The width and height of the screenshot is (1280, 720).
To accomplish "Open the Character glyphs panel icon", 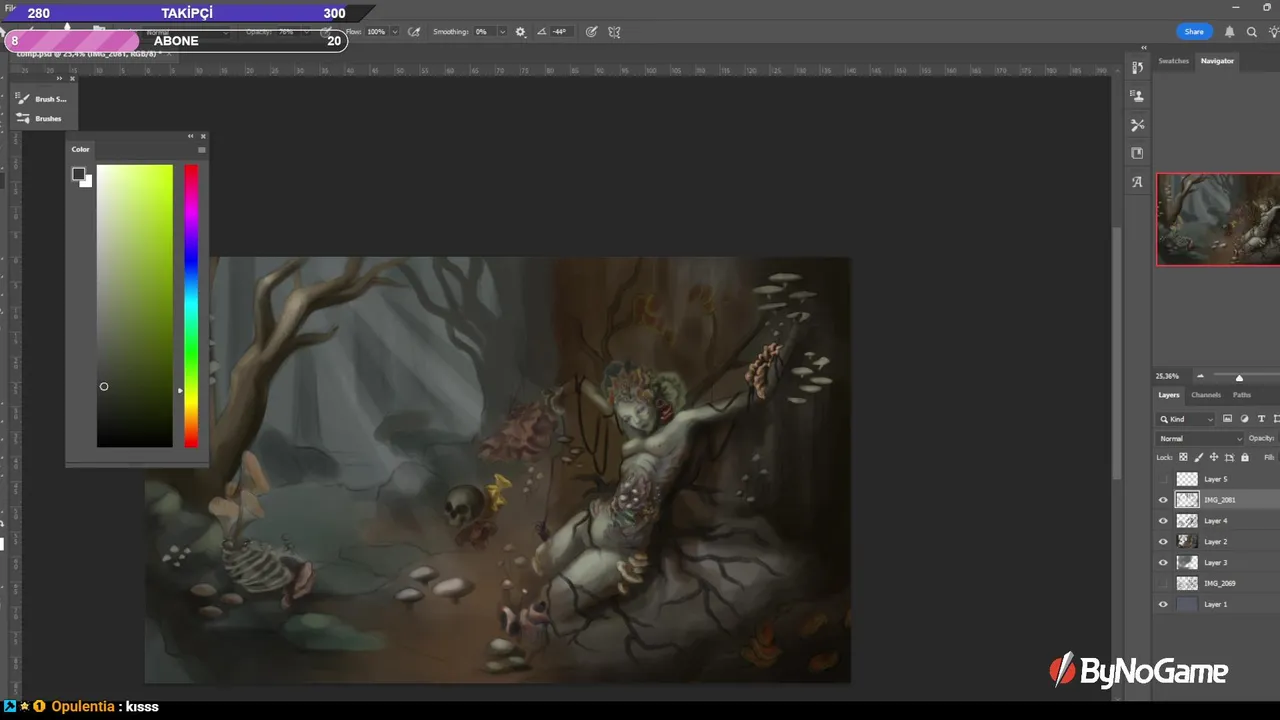I will 1137,182.
